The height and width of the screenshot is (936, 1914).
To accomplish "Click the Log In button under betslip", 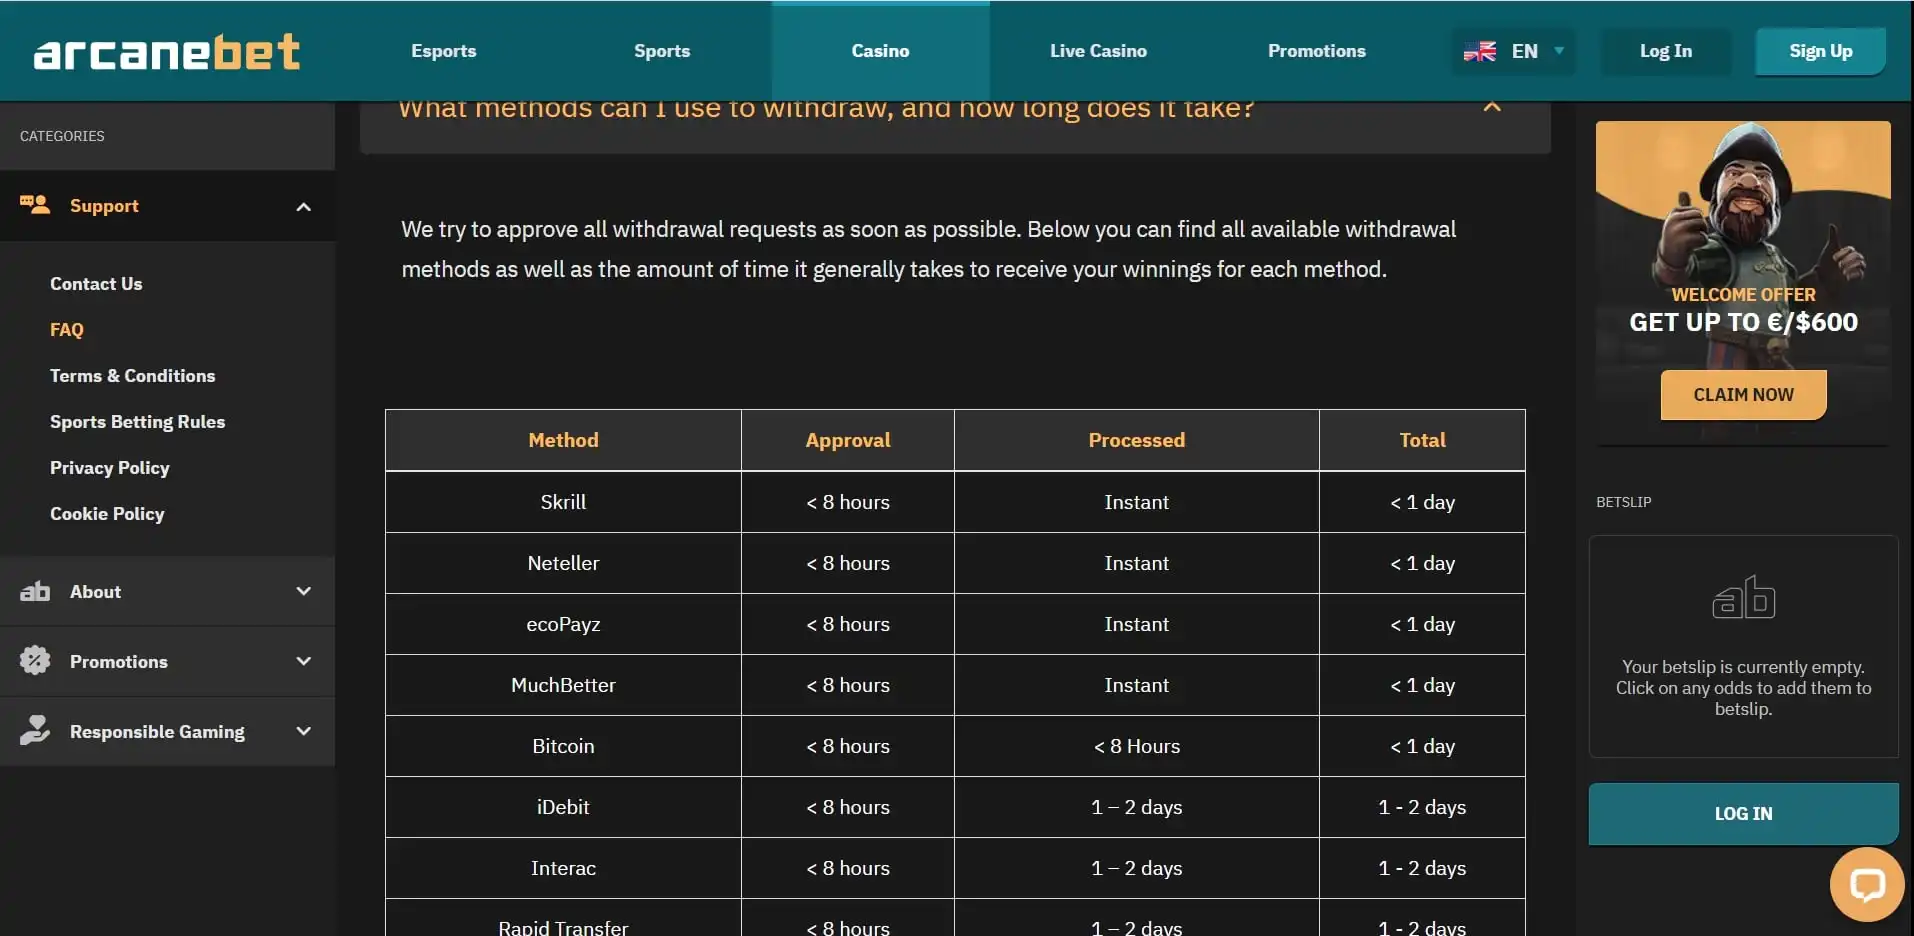I will 1743,814.
